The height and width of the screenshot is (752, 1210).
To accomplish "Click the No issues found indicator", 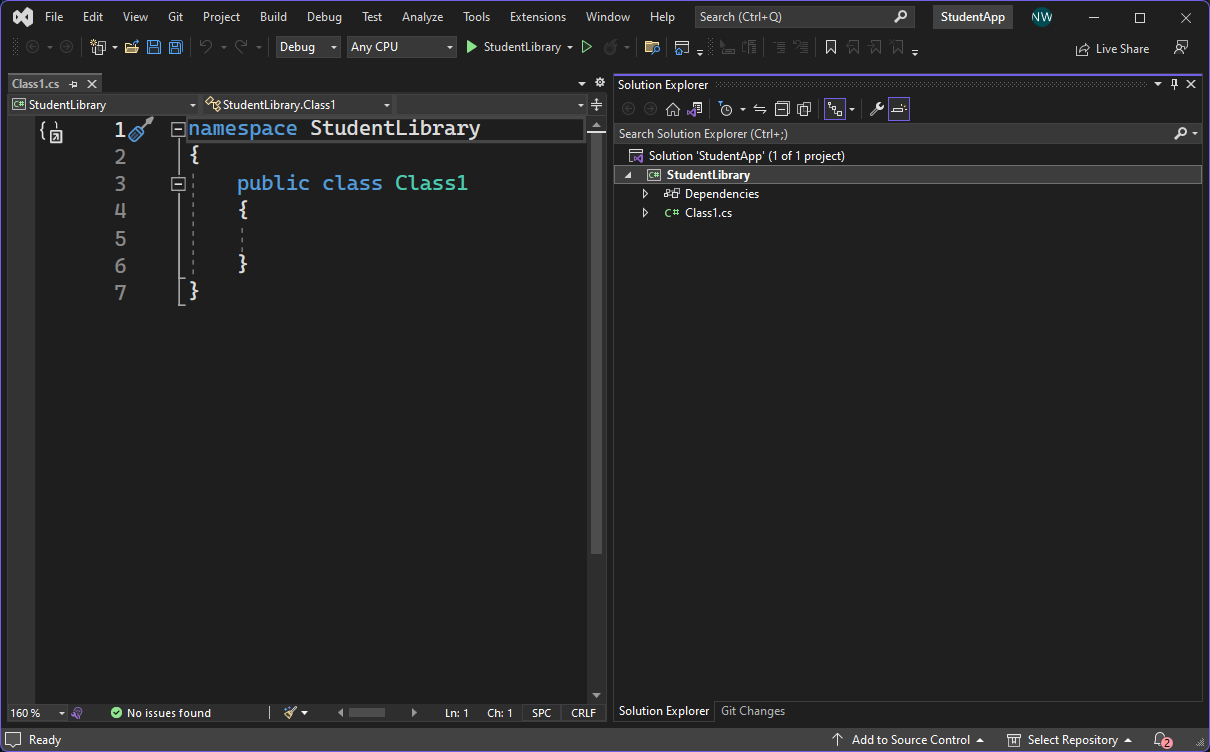I will [x=161, y=713].
